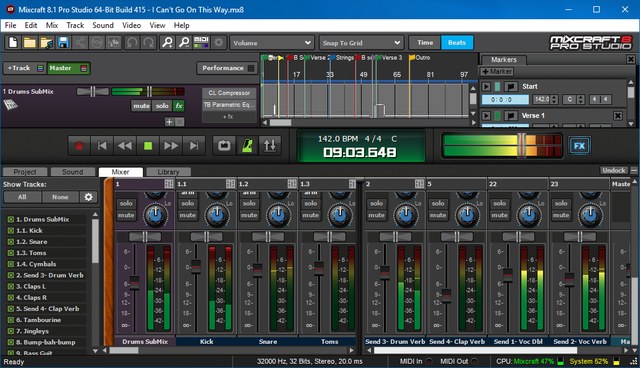
Task: Open the MIDI editor toolbar icon
Action: tap(201, 42)
